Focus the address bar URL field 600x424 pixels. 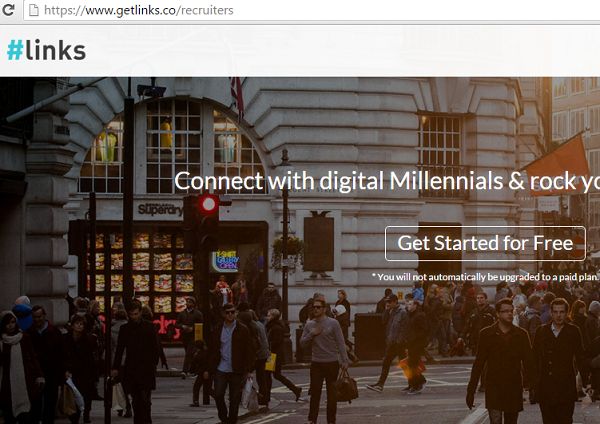click(311, 10)
